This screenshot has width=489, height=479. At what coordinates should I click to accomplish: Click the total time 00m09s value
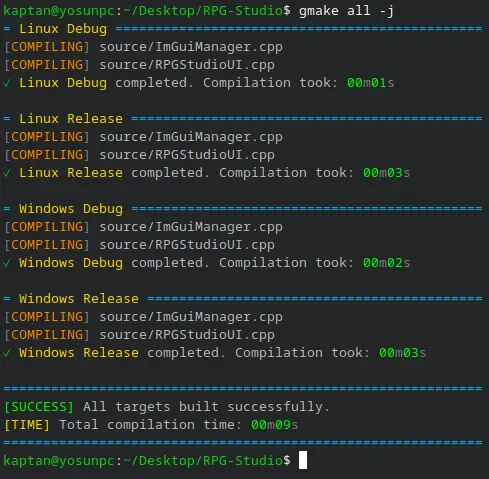tap(275, 425)
